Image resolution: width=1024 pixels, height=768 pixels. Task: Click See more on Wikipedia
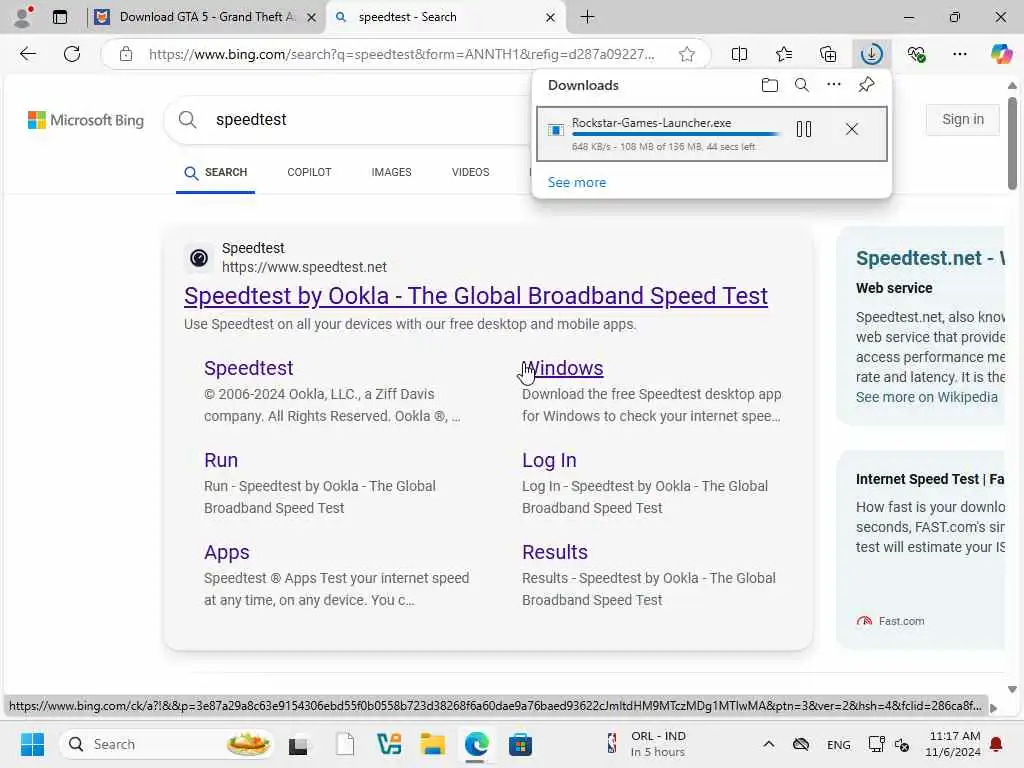[927, 397]
